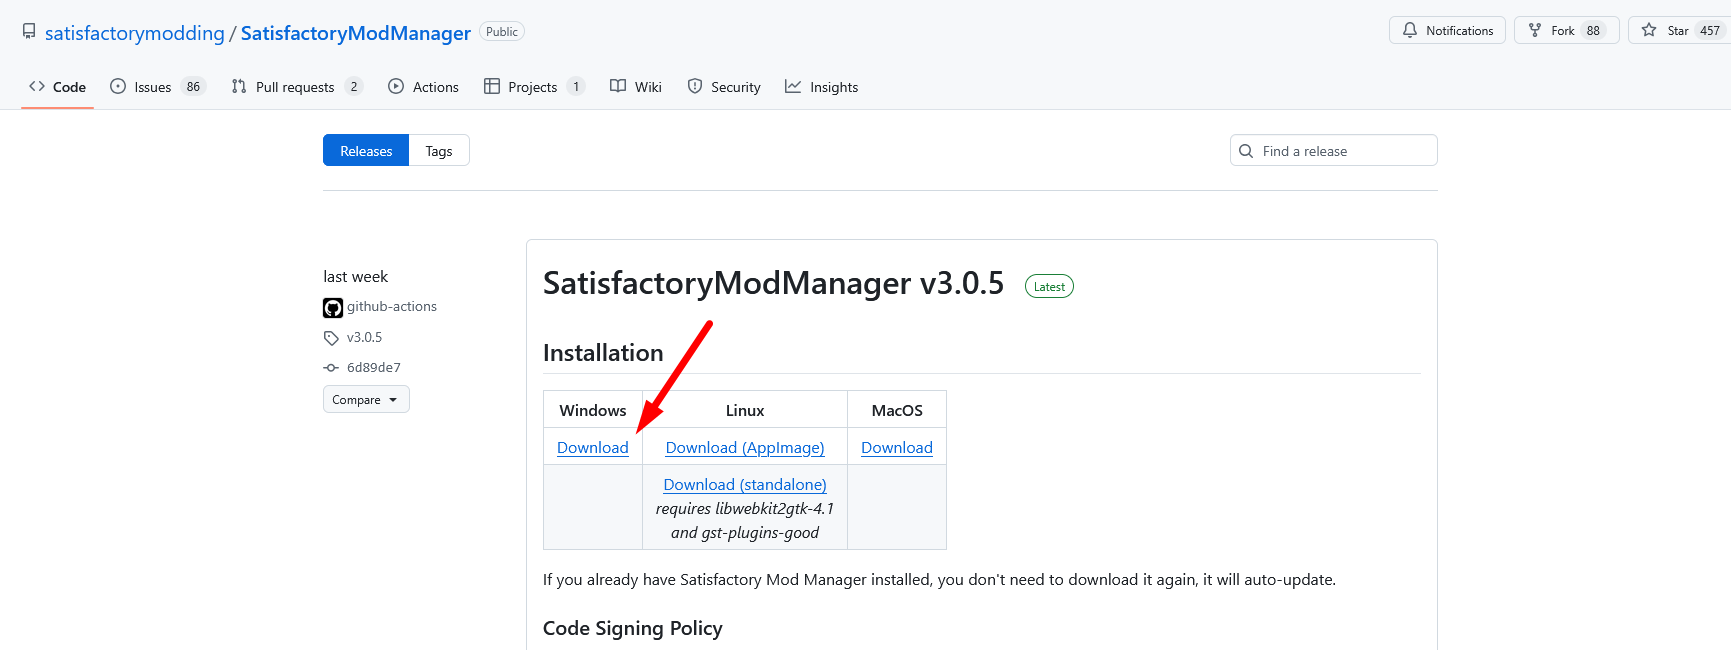Click the github-actions avatar icon

pos(332,307)
